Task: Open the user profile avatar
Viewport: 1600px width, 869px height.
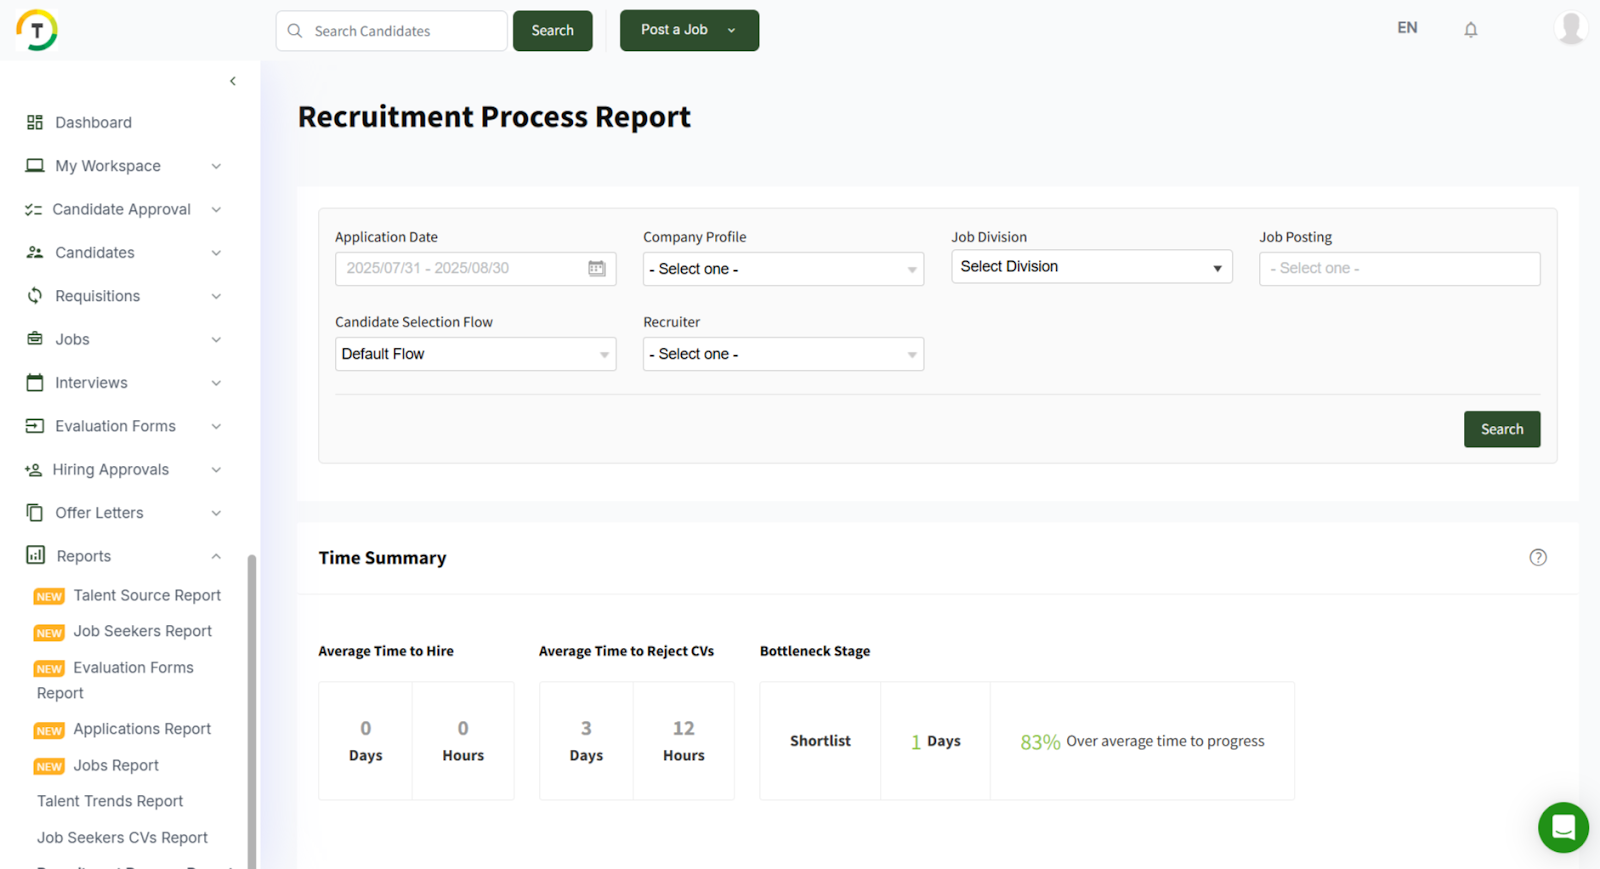Action: 1570,28
